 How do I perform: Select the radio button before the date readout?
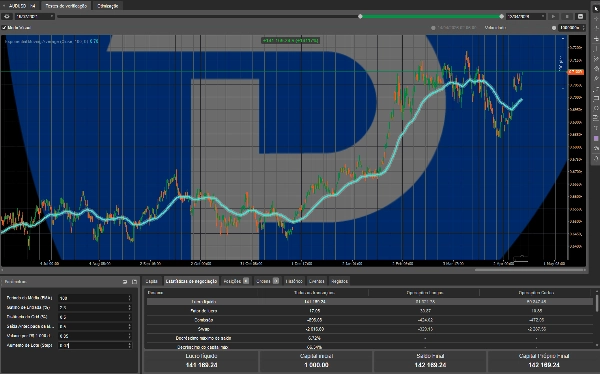[x=433, y=28]
